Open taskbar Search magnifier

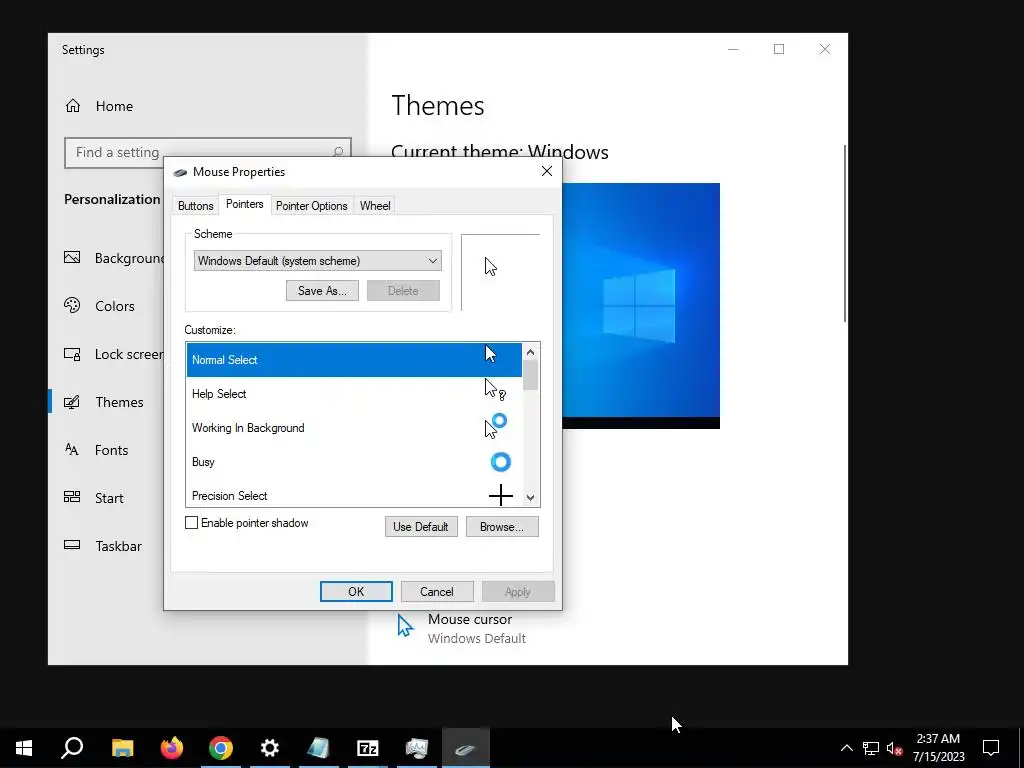pos(72,748)
